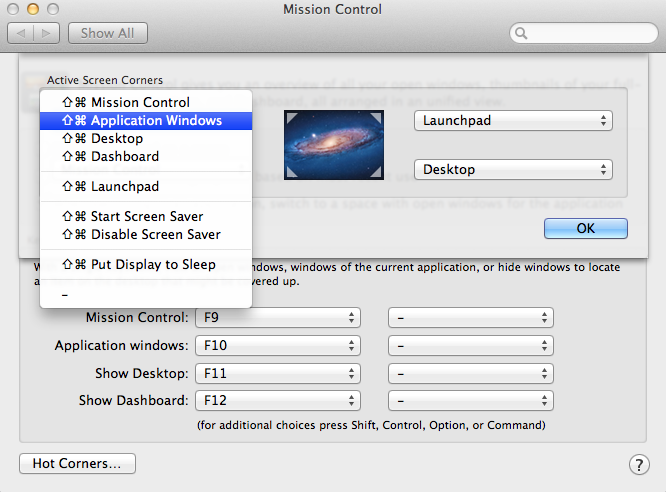Screen dimensions: 666x492
Task: Choose Launchpad in the popup menu
Action: coord(146,187)
